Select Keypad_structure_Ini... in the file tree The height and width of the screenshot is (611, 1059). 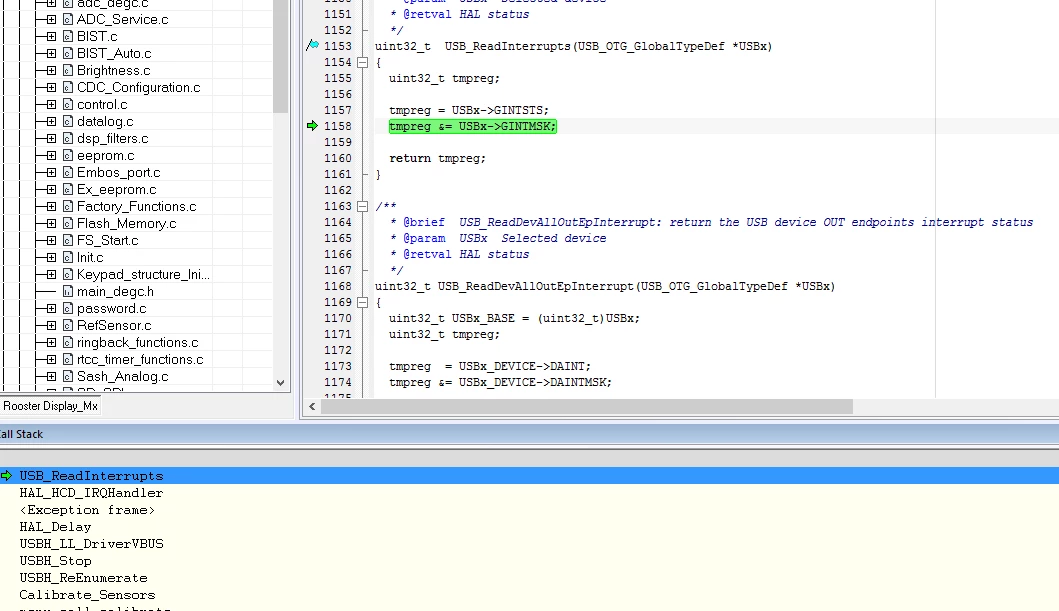coord(143,275)
